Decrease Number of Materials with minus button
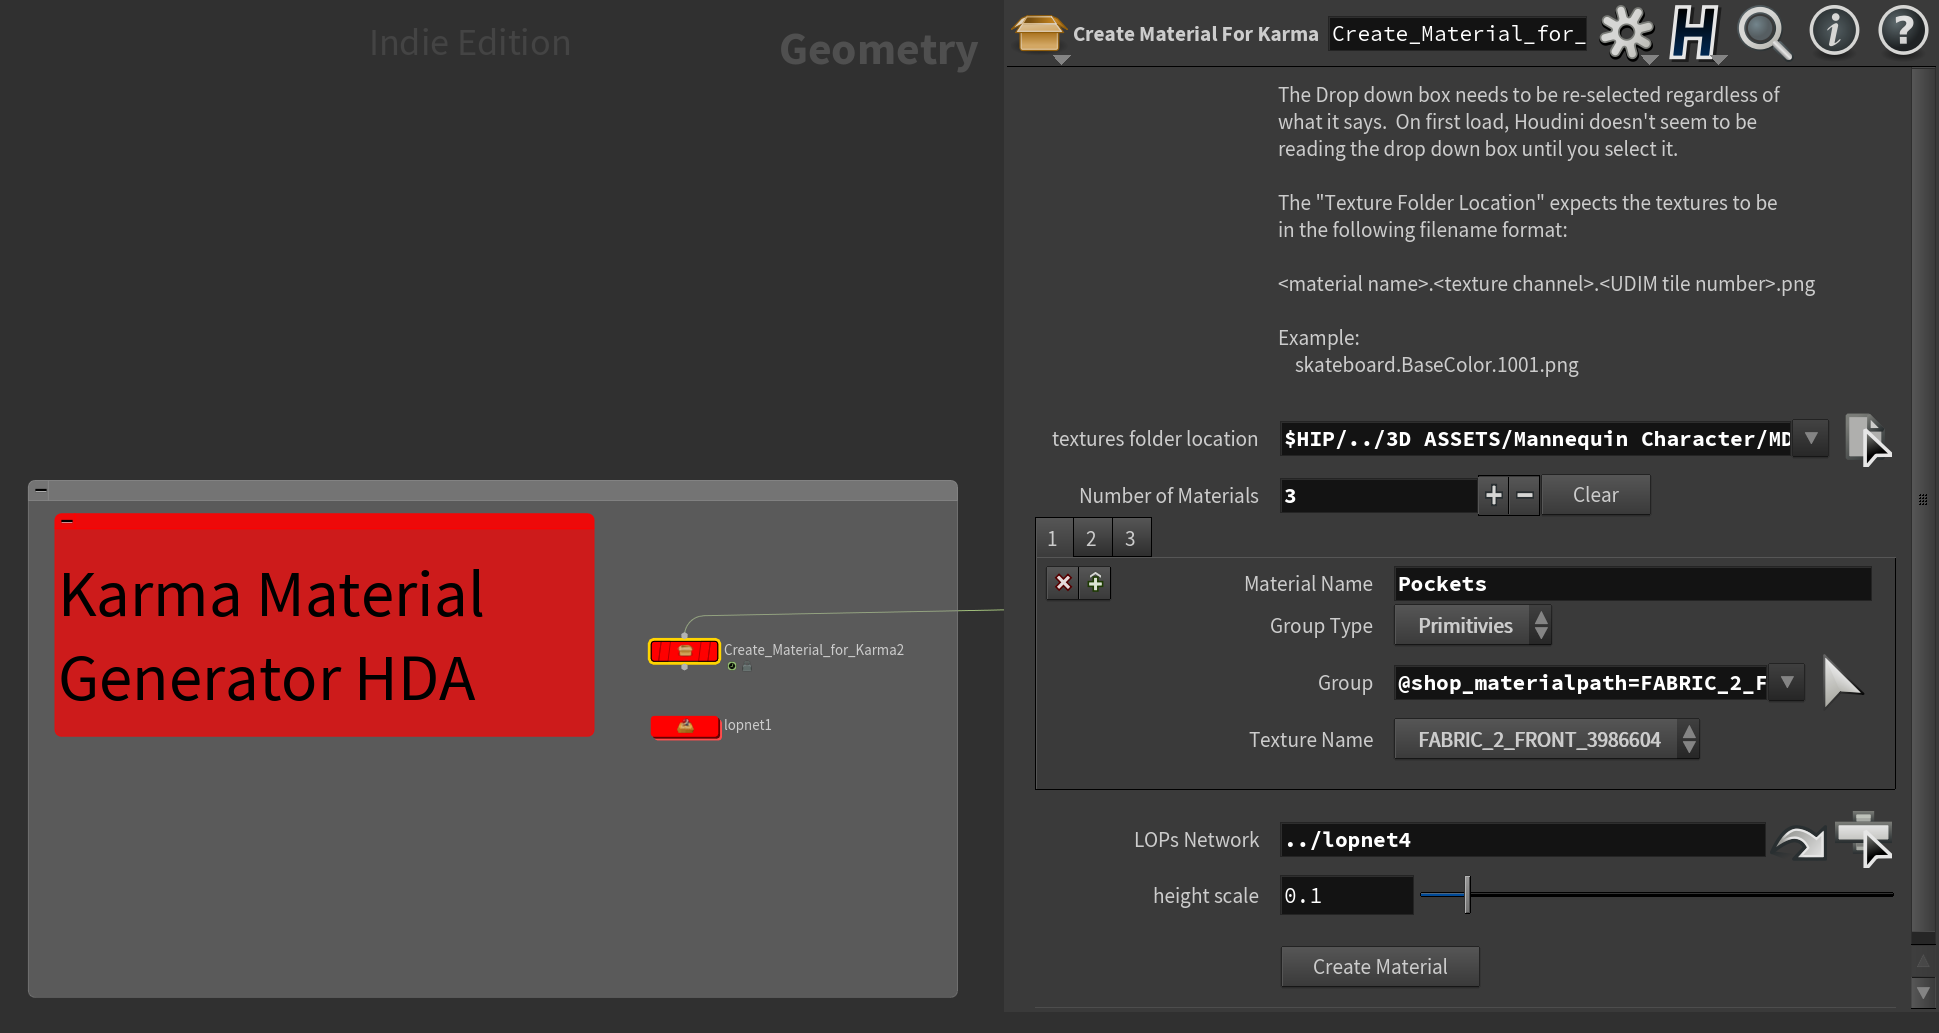 point(1525,495)
